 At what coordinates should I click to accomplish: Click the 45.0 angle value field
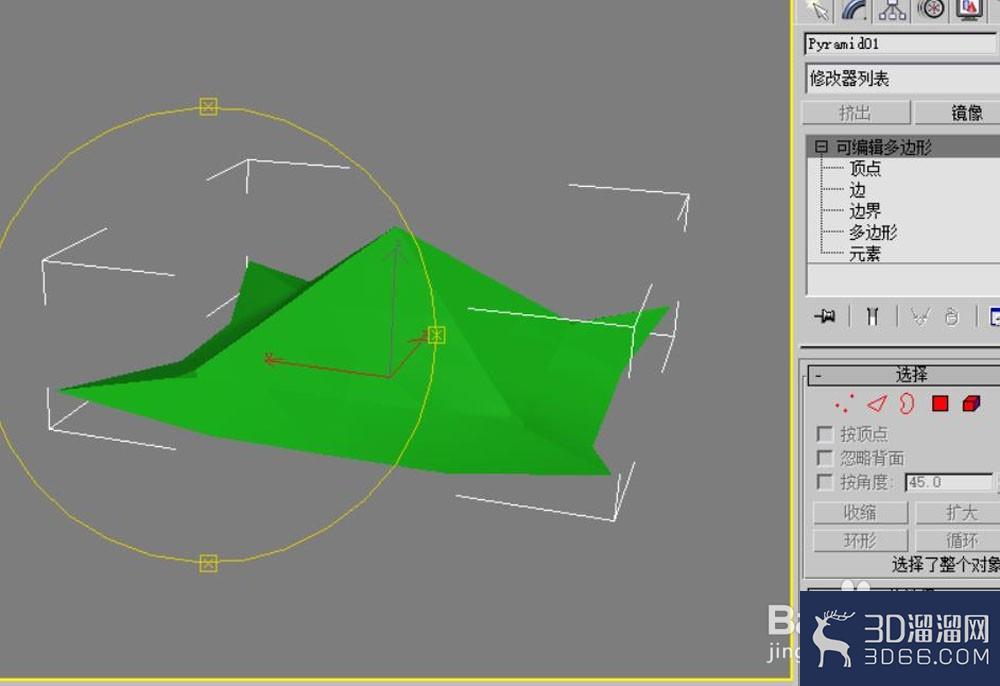[948, 483]
